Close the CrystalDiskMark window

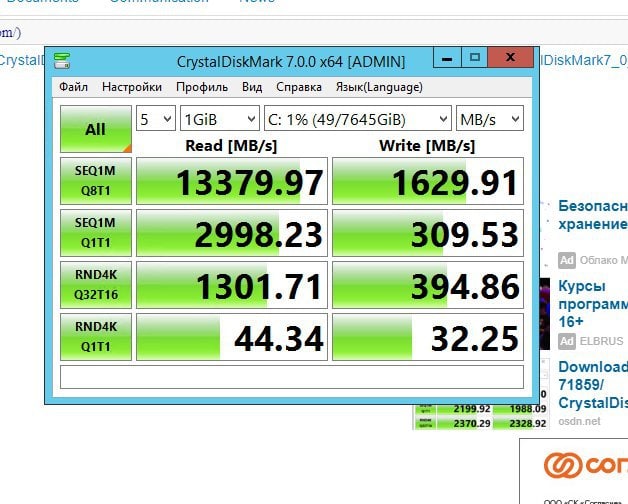pos(510,58)
